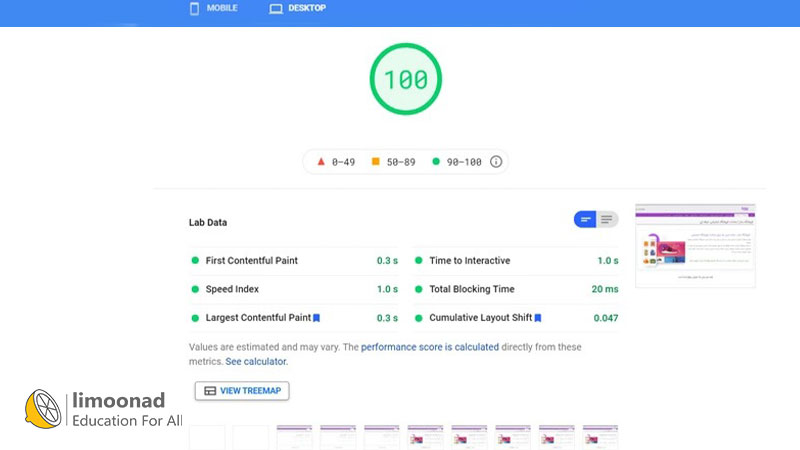Click the red triangle 0-49 legend icon
This screenshot has width=800, height=450.
coord(321,162)
